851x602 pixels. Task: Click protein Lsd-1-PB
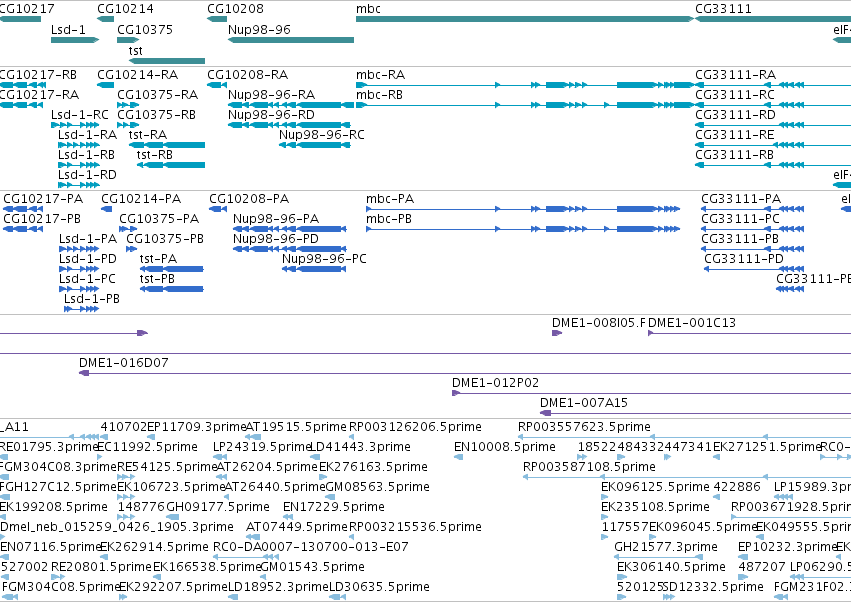[81, 309]
